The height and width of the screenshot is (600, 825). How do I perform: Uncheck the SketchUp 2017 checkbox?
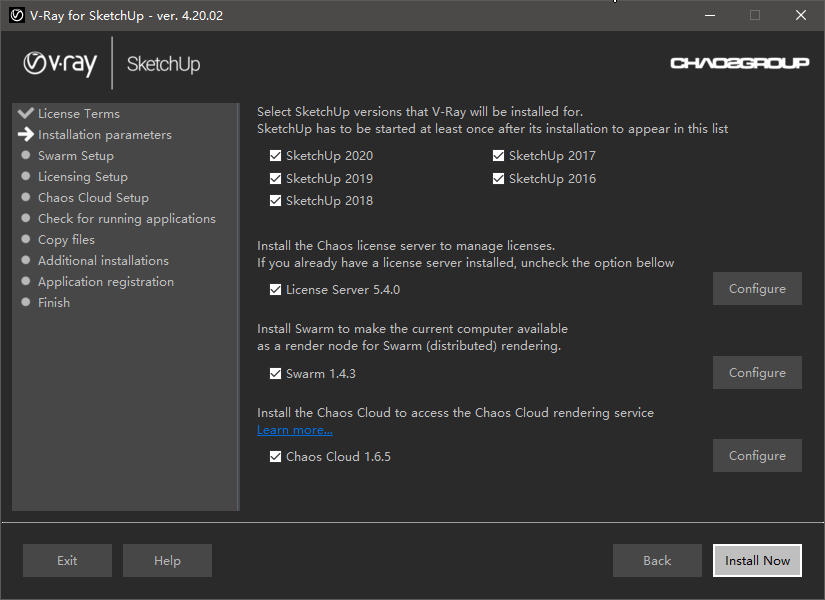(x=498, y=155)
